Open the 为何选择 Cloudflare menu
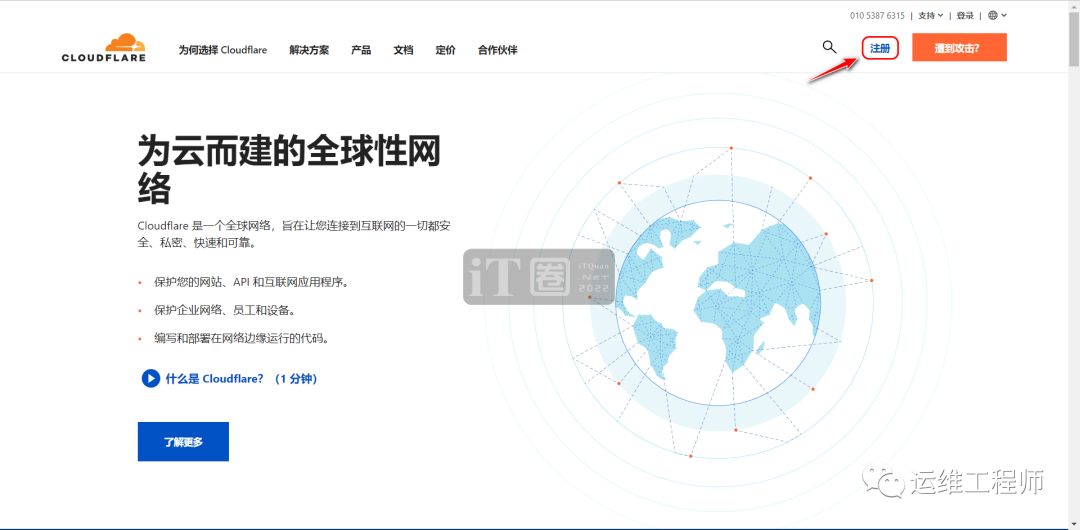 point(222,50)
